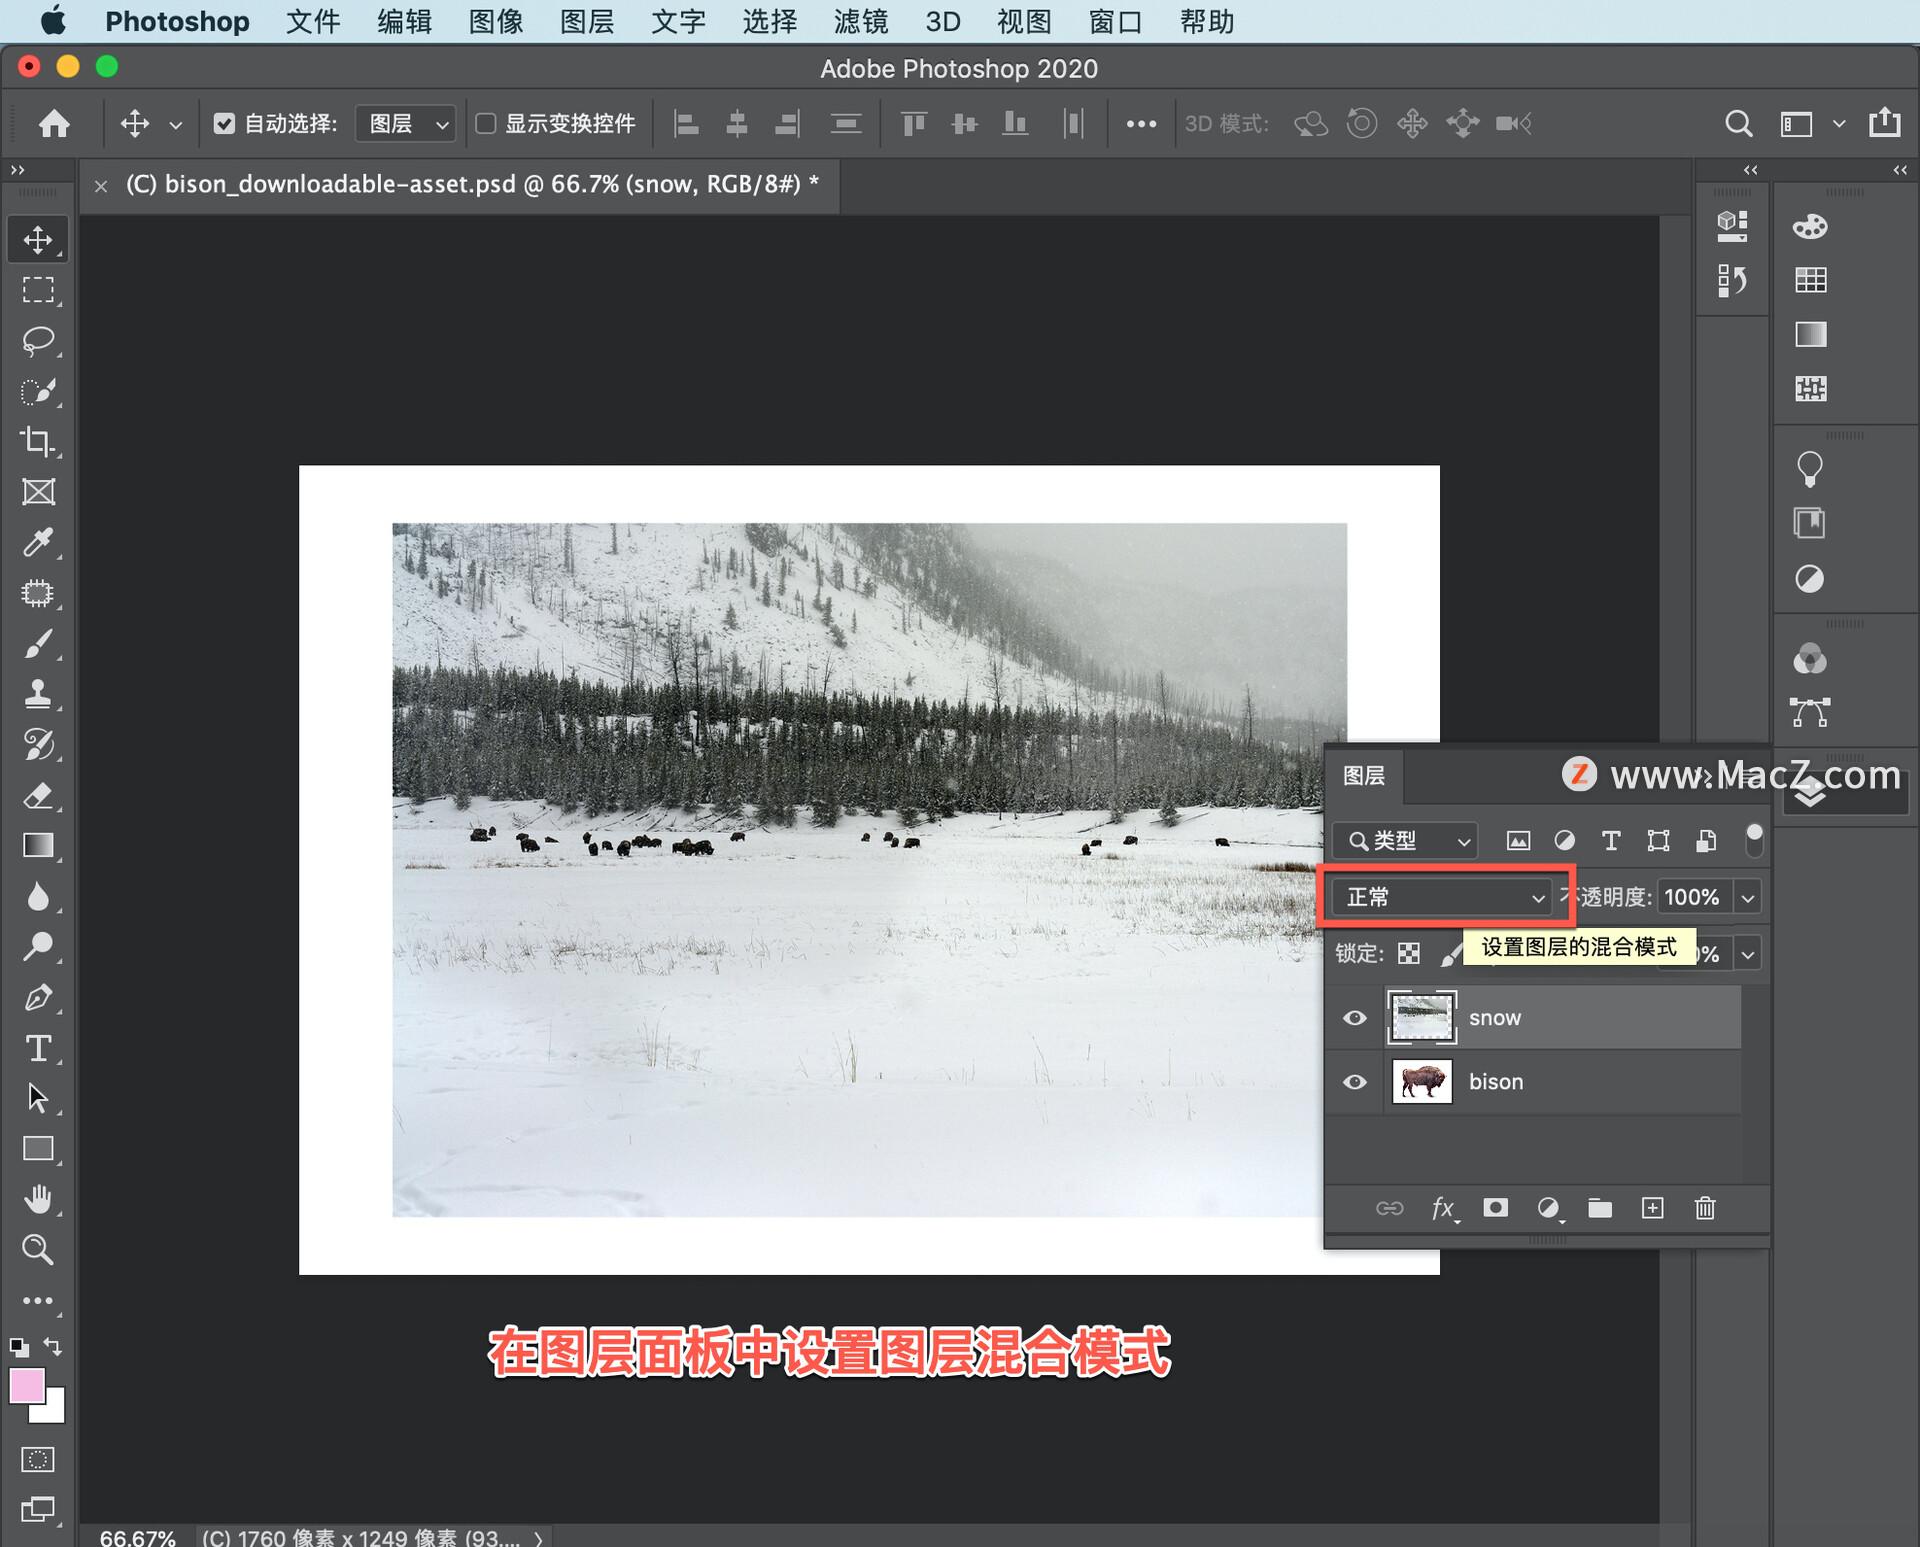The width and height of the screenshot is (1920, 1547).
Task: Open the opacity percentage dropdown
Action: coord(1749,895)
